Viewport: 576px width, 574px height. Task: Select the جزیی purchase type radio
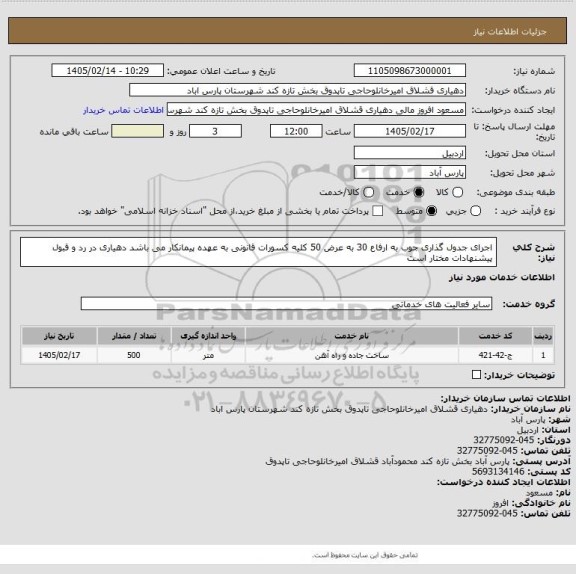(x=476, y=211)
